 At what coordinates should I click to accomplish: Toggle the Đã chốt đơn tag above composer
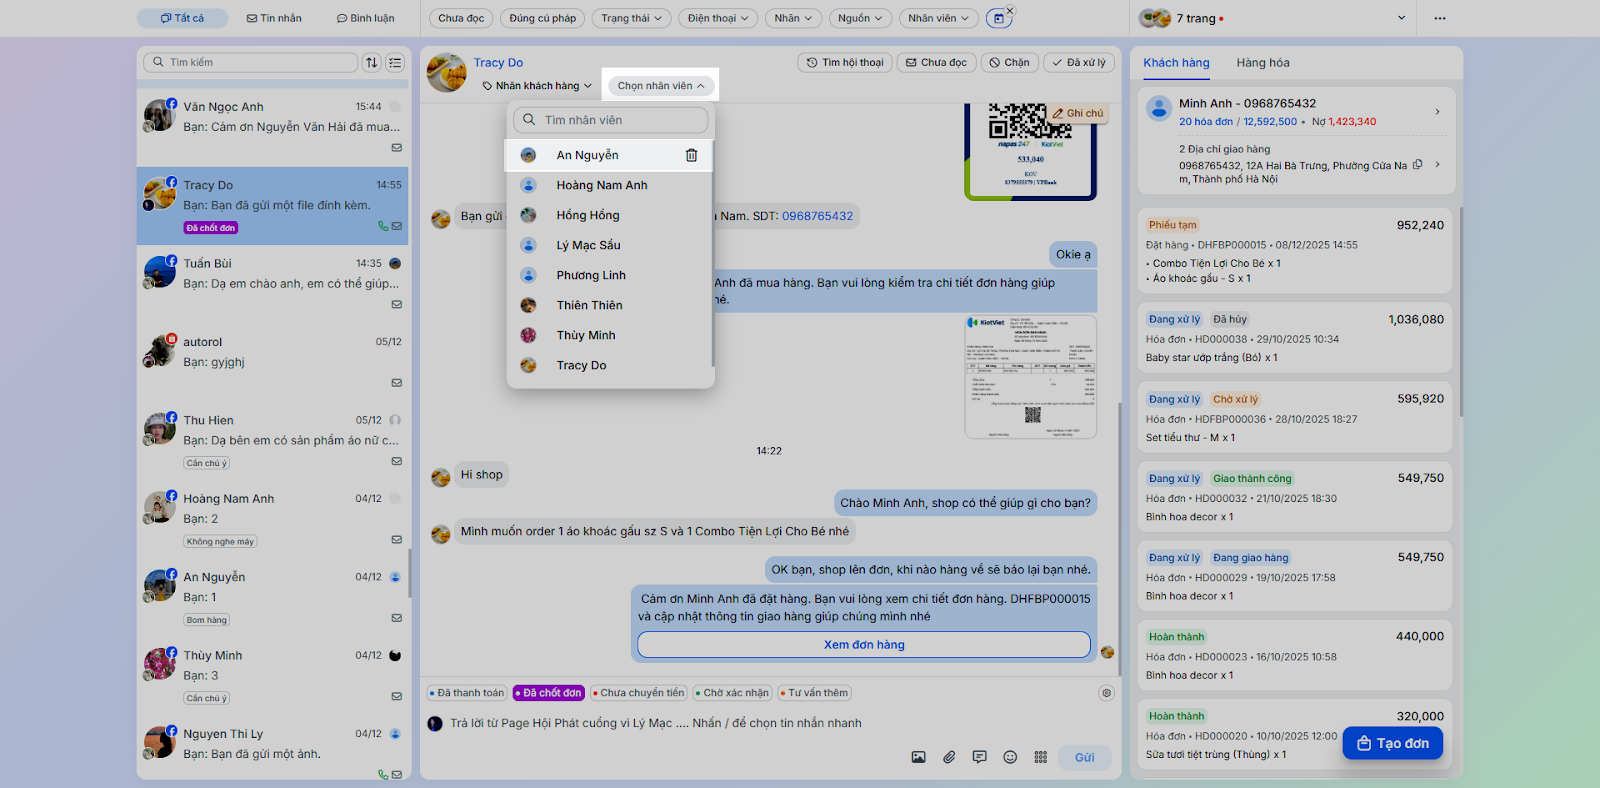pyautogui.click(x=548, y=693)
